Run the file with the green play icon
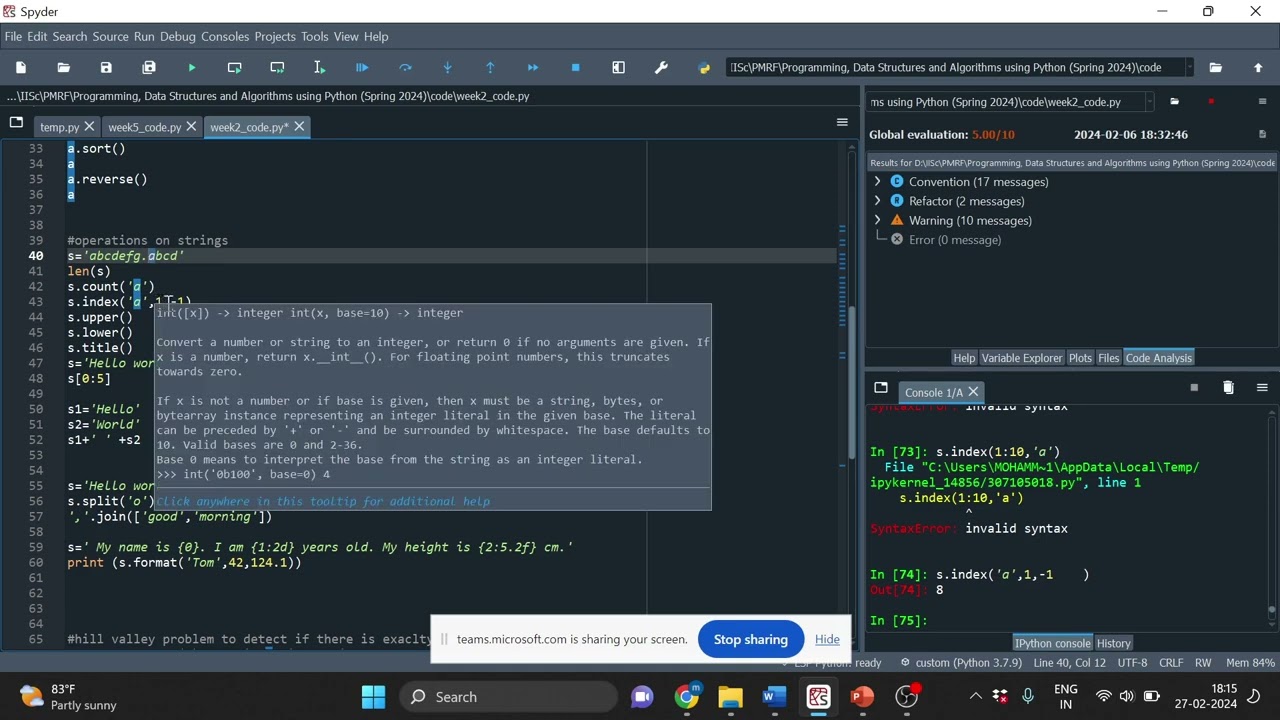Screen dimensions: 1280x720 (192, 68)
